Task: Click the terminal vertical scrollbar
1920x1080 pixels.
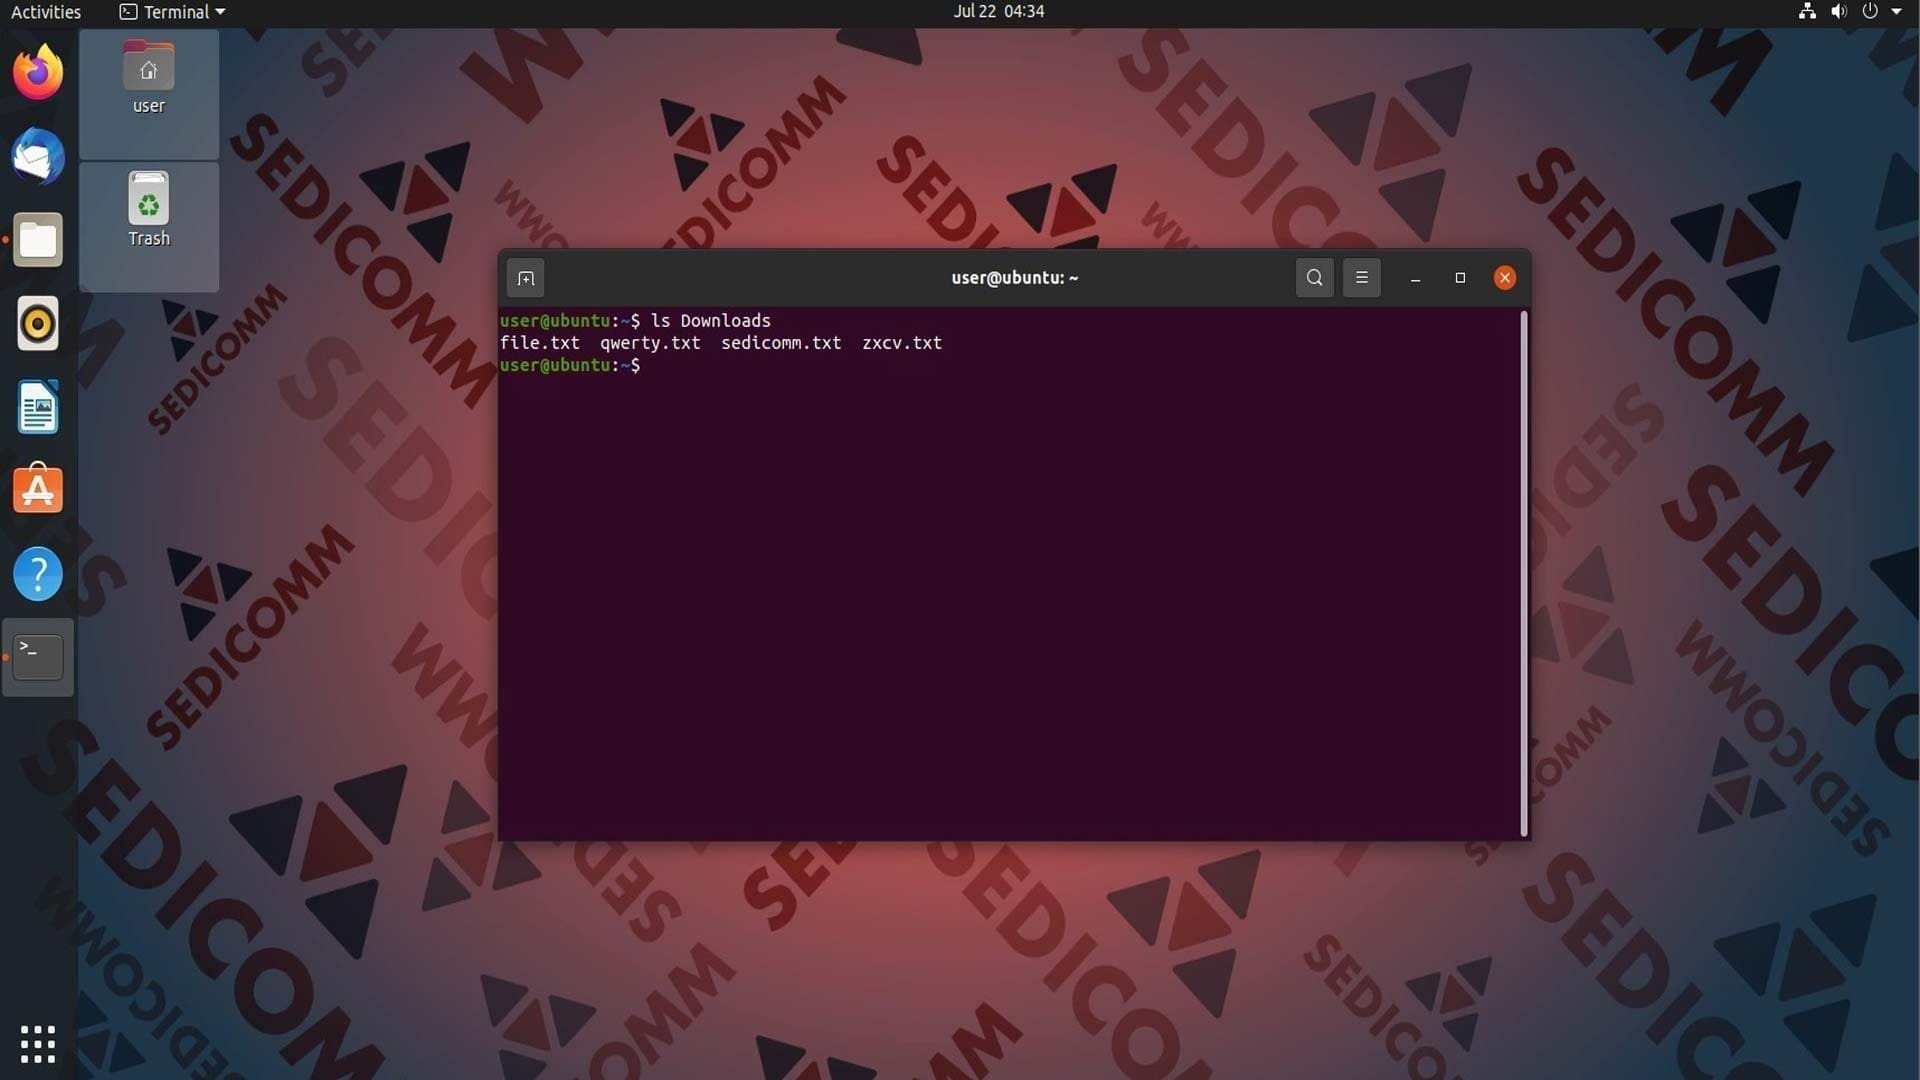Action: point(1523,573)
